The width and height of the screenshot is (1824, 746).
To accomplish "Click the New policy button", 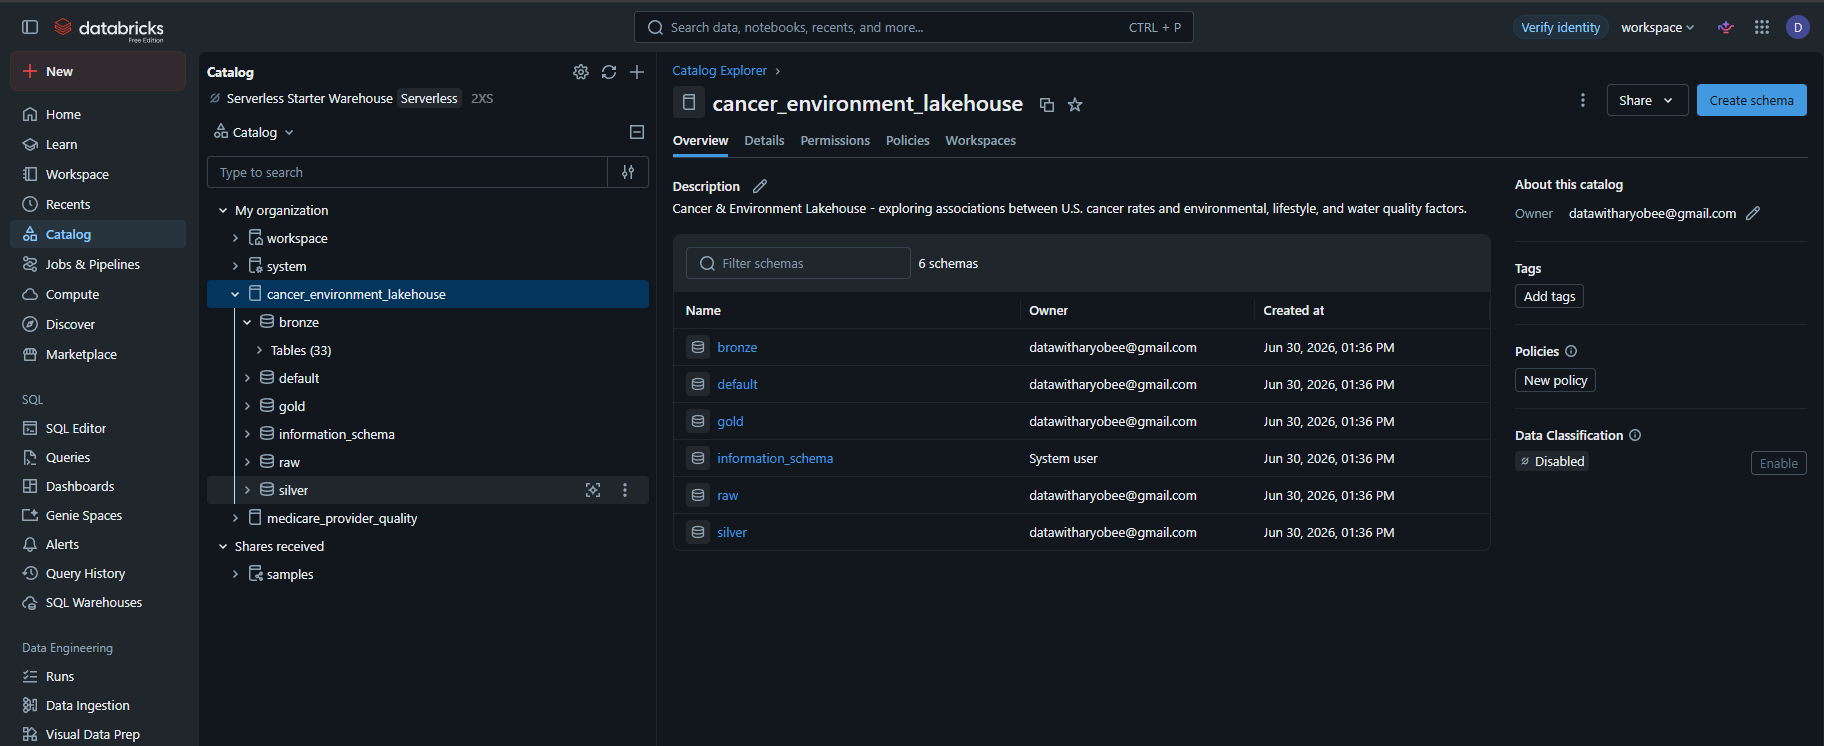I will click(x=1555, y=380).
